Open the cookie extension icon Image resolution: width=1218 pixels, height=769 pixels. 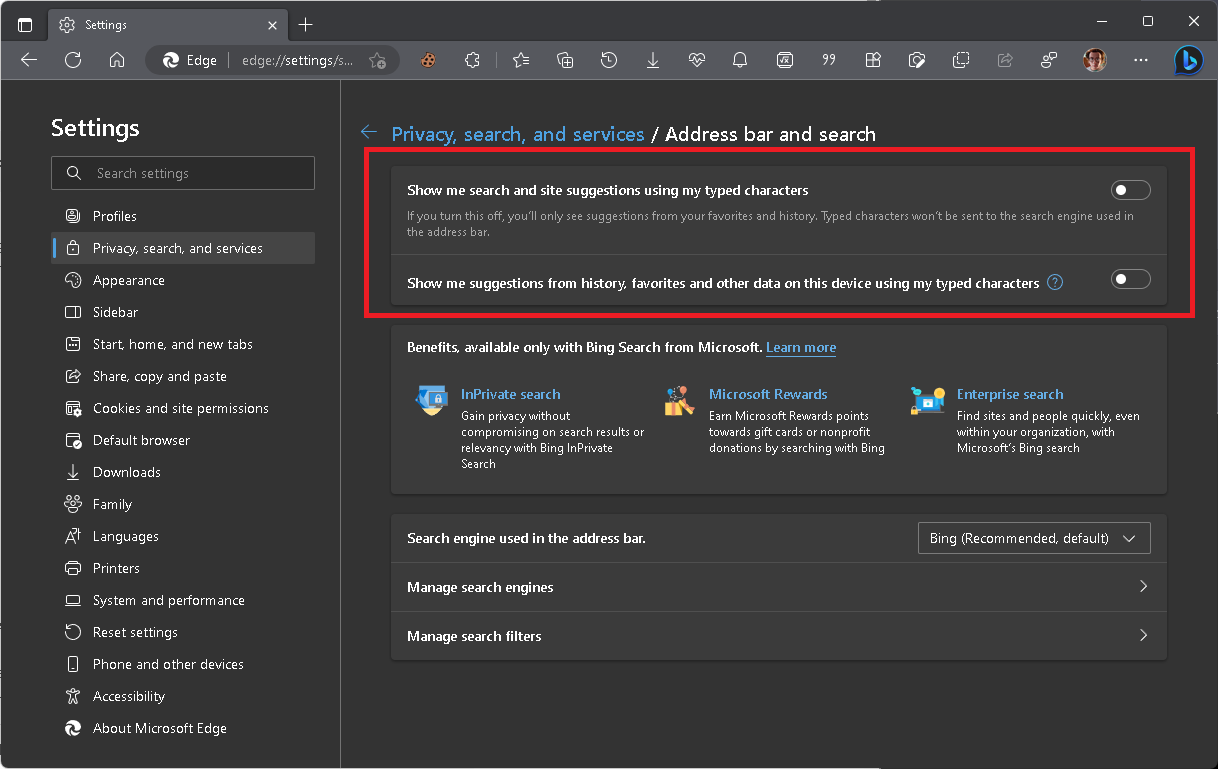pyautogui.click(x=428, y=60)
